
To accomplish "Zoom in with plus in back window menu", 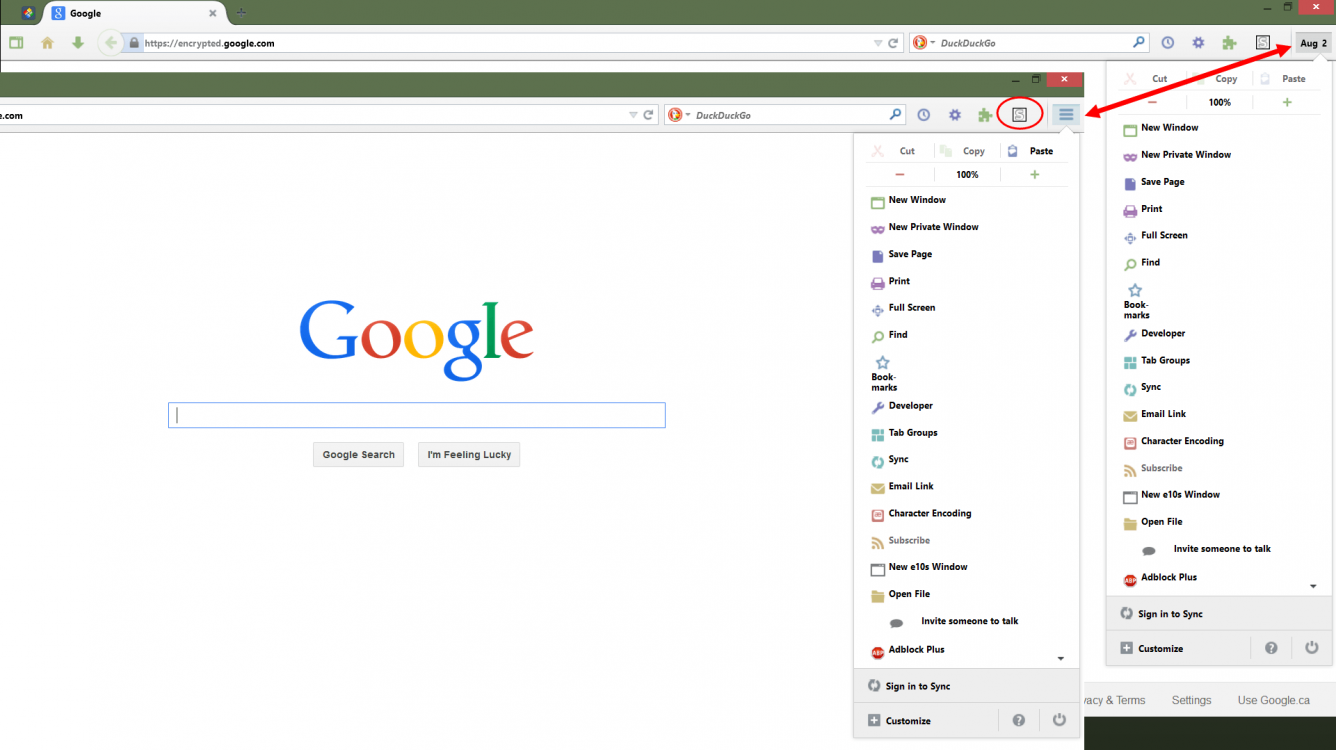I will 1287,102.
